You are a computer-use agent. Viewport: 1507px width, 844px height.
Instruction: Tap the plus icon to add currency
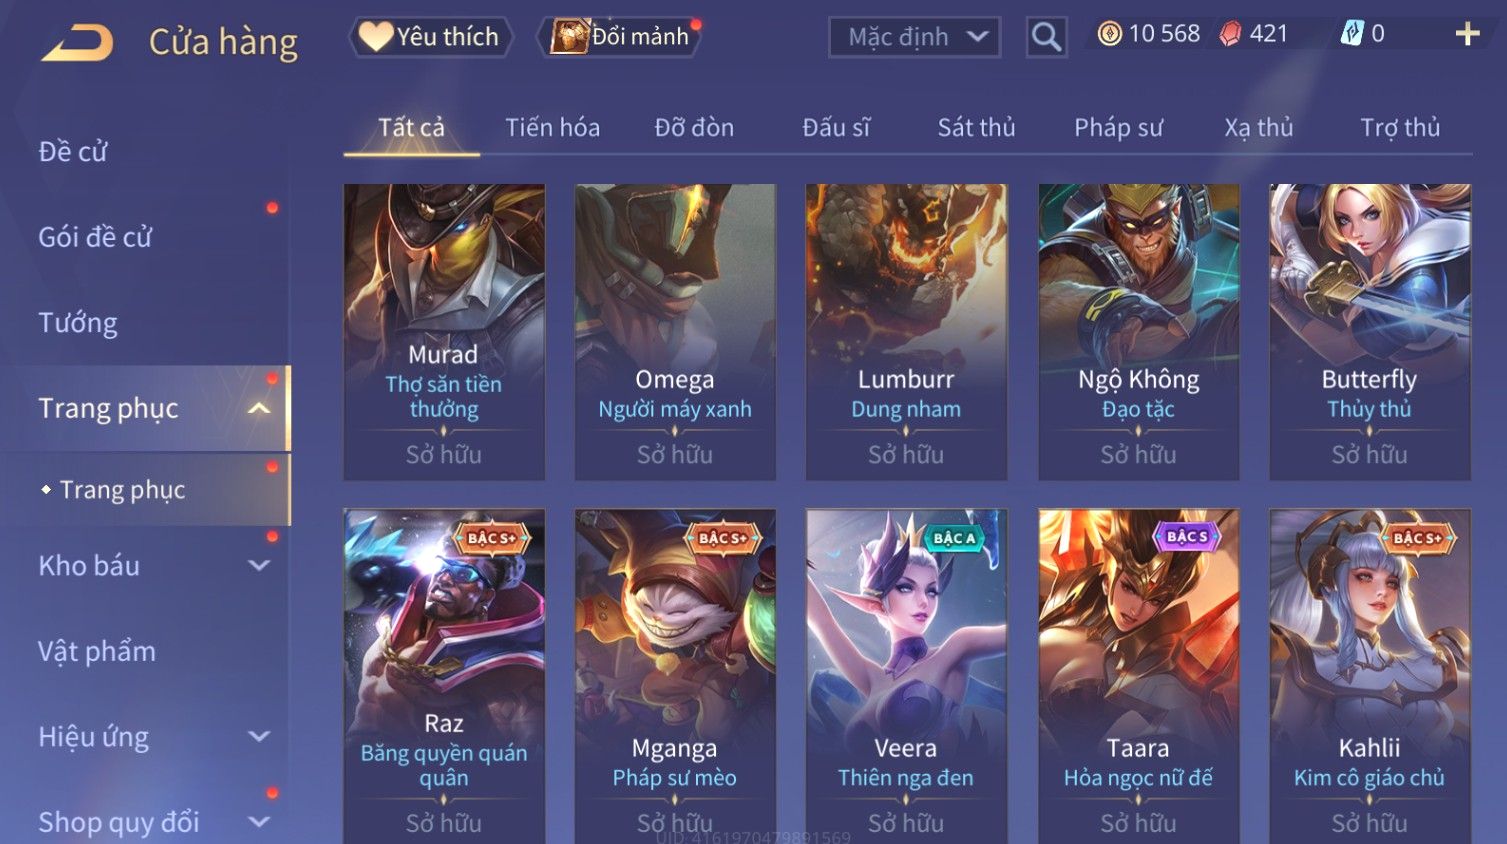coord(1467,35)
